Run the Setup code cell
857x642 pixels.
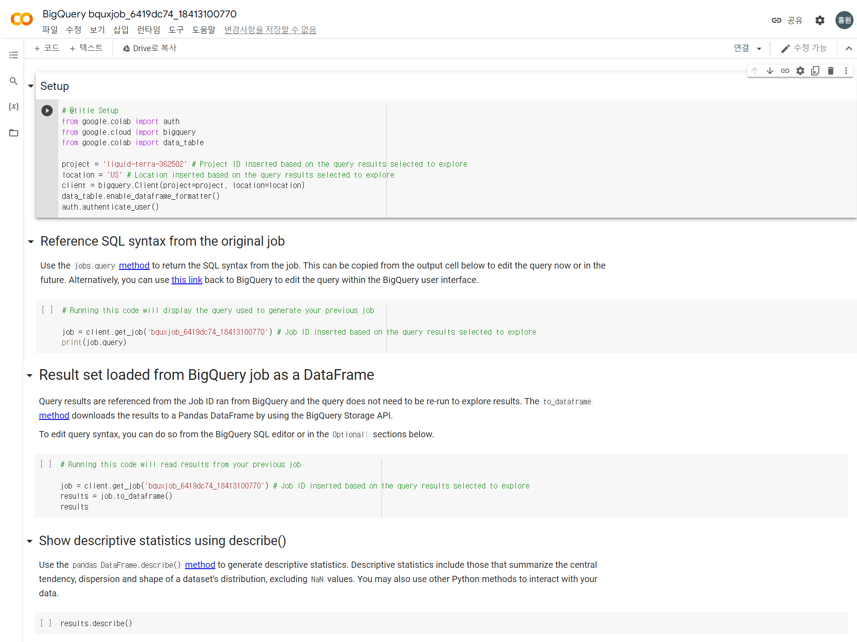tap(47, 110)
